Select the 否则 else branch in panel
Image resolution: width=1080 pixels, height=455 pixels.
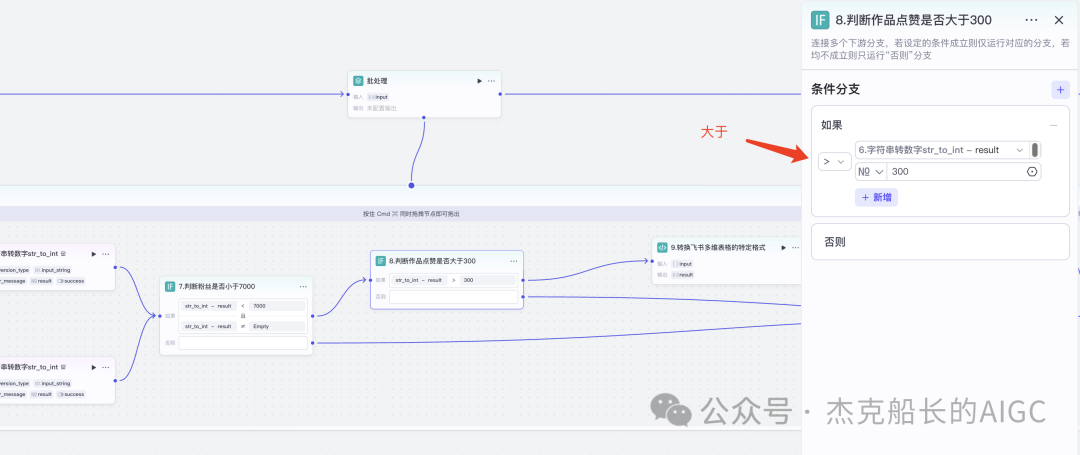point(940,242)
